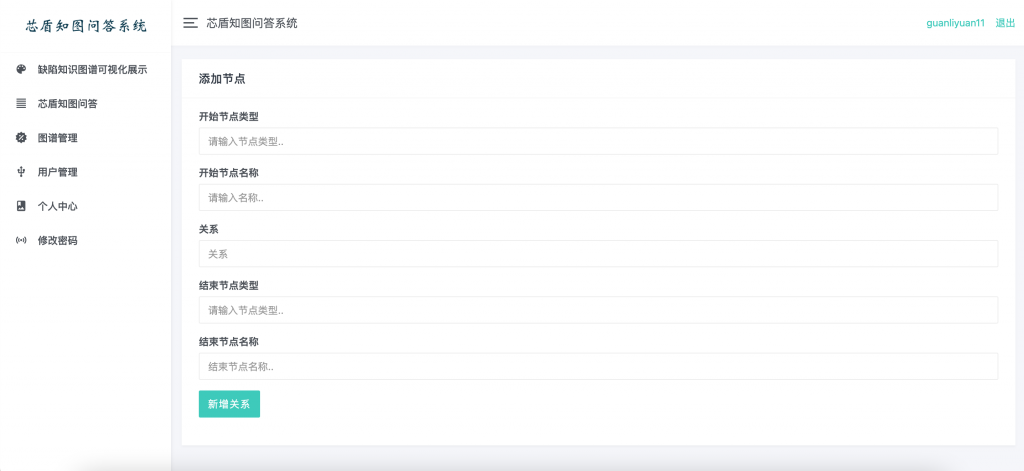Click the portrait icon beside 个人中心
The width and height of the screenshot is (1024, 471).
pos(21,206)
